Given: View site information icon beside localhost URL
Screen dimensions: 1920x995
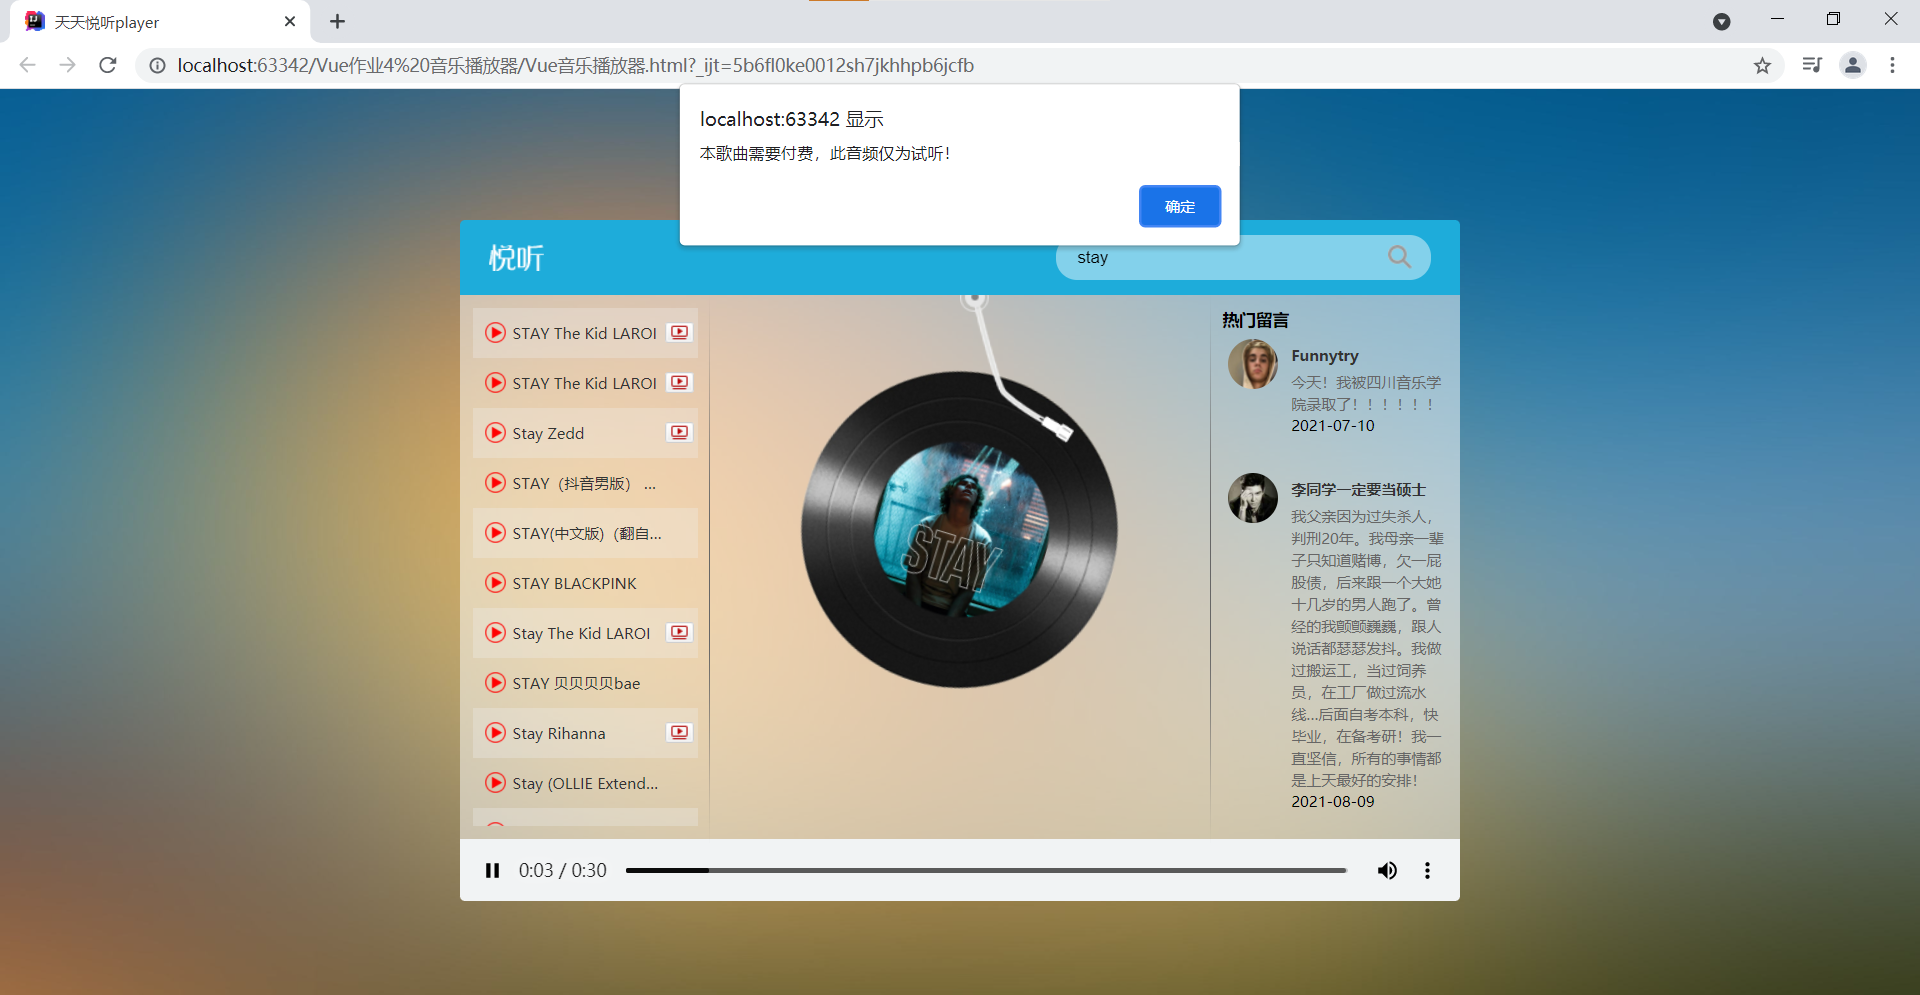Looking at the screenshot, I should (157, 65).
